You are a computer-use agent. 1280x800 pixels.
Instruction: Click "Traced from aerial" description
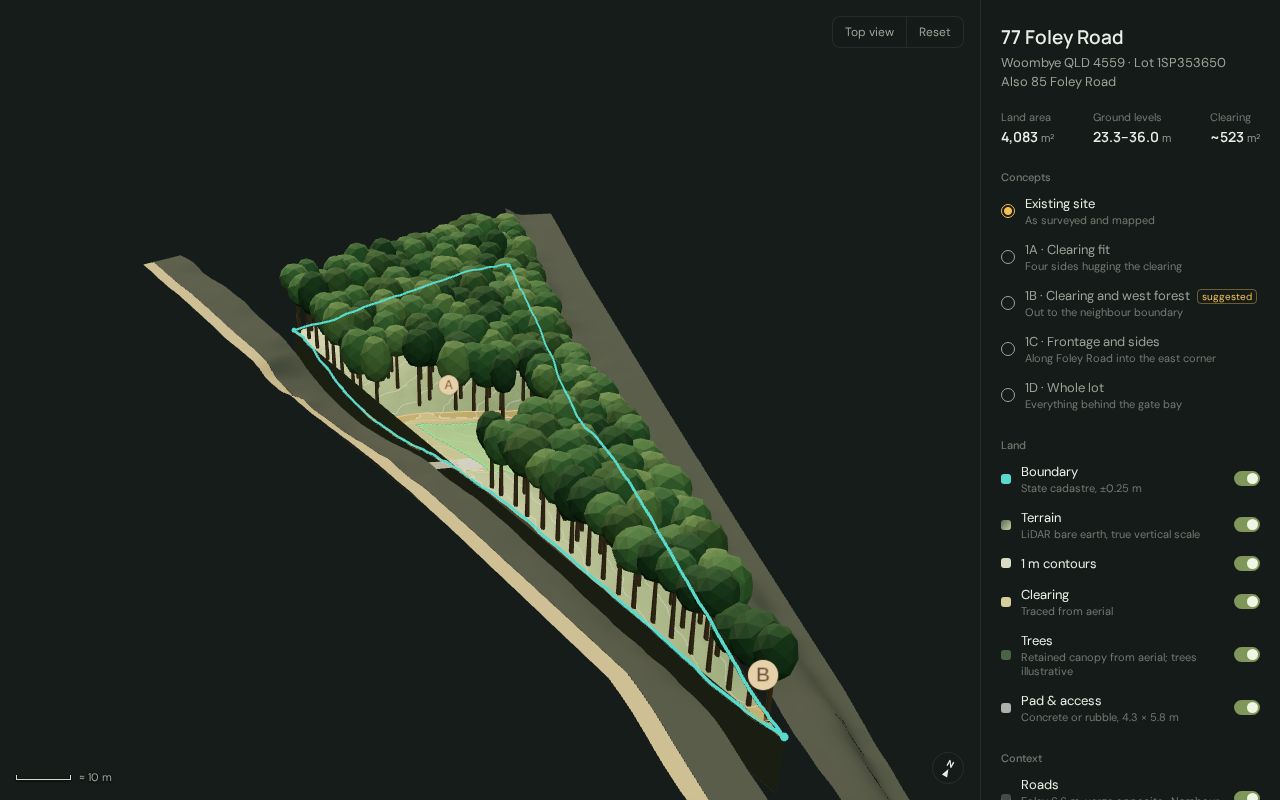click(1067, 612)
